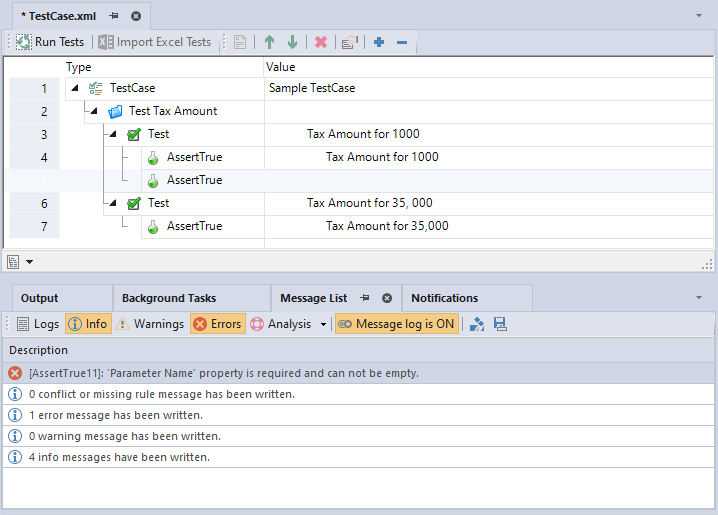Click the Value column header

489,67
